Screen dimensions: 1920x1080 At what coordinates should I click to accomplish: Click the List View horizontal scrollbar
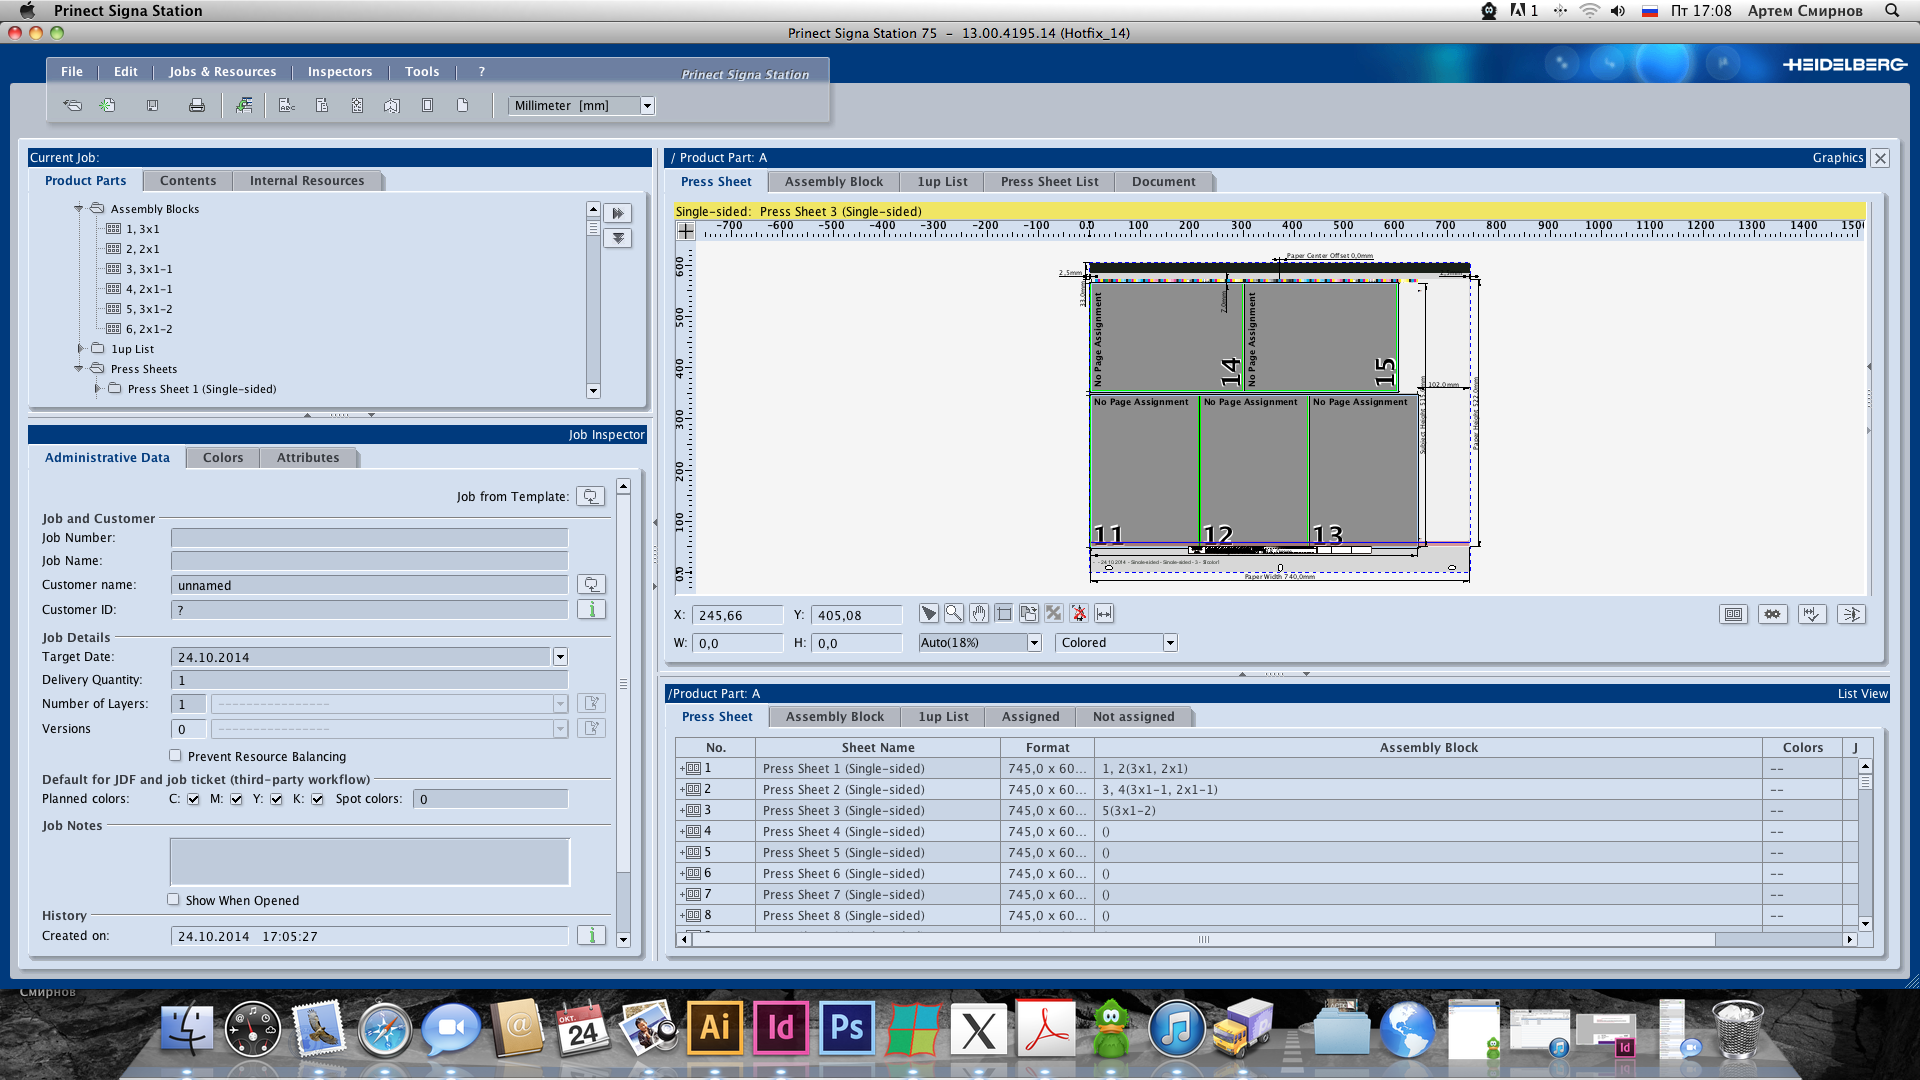[x=1266, y=940]
